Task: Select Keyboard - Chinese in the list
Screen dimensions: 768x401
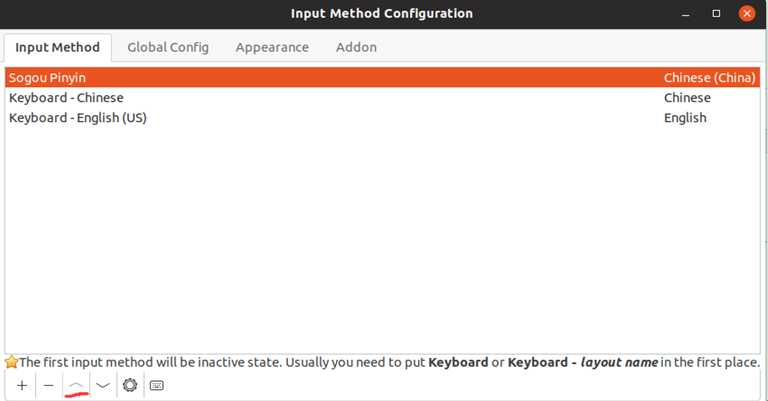Action: point(383,97)
